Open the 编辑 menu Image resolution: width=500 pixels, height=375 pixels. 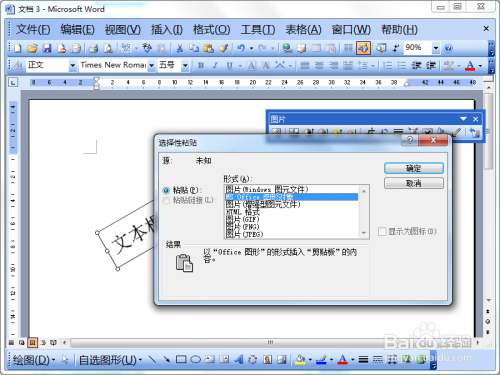click(77, 30)
